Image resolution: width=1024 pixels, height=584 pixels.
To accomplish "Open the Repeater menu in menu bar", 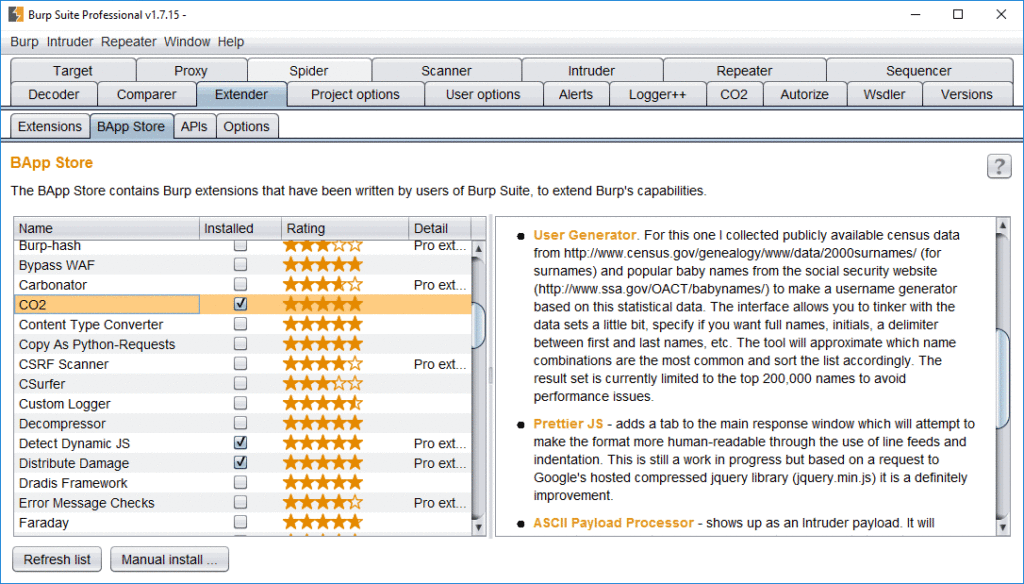I will (129, 42).
